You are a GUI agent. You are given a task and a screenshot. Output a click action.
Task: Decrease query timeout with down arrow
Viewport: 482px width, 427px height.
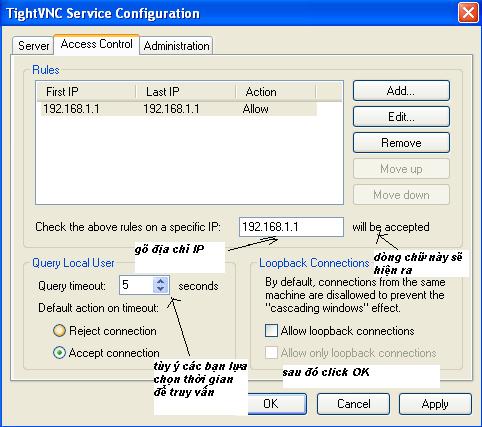(x=161, y=289)
